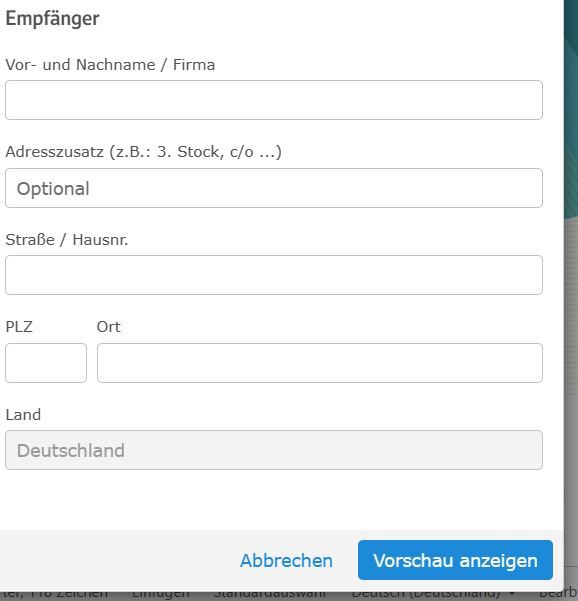Click the greyed-out Deutschland country field
This screenshot has width=578, height=601.
274,450
